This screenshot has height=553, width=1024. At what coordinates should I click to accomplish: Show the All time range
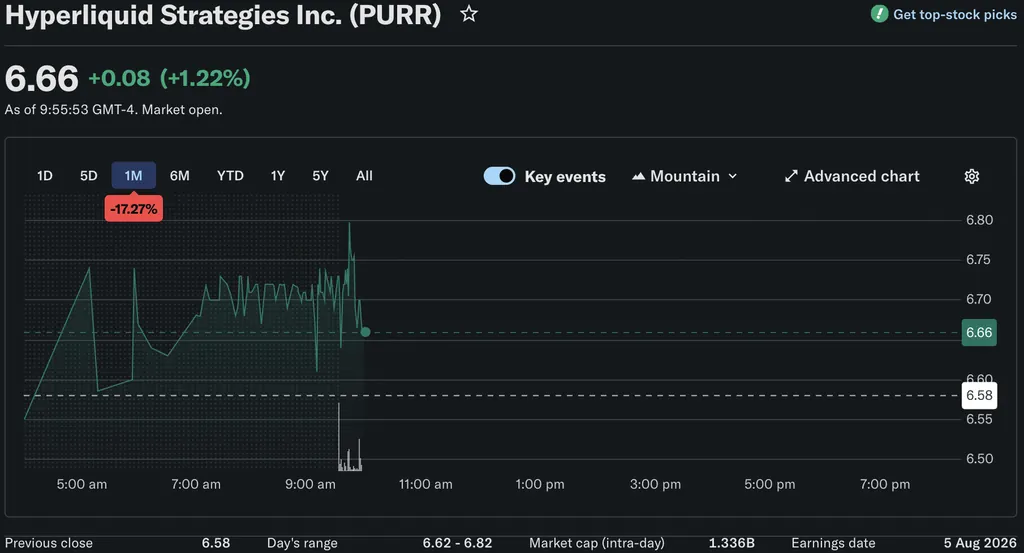(364, 176)
